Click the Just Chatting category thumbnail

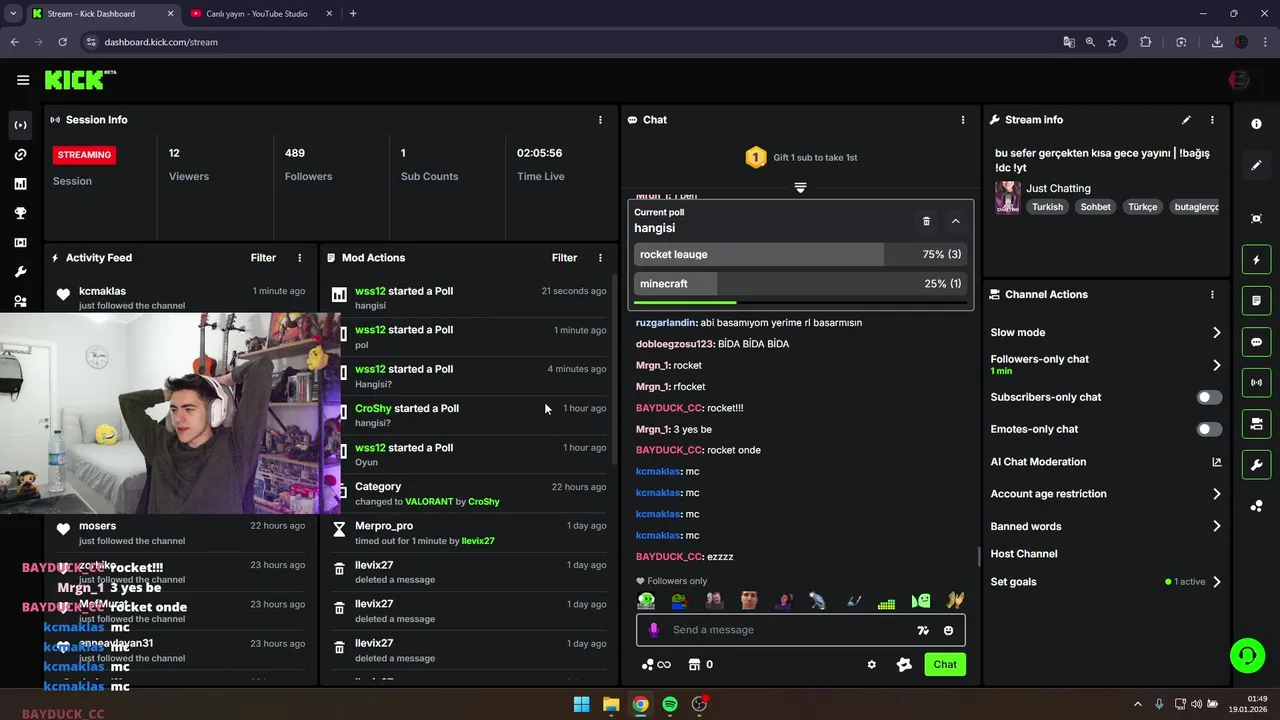coord(1007,197)
